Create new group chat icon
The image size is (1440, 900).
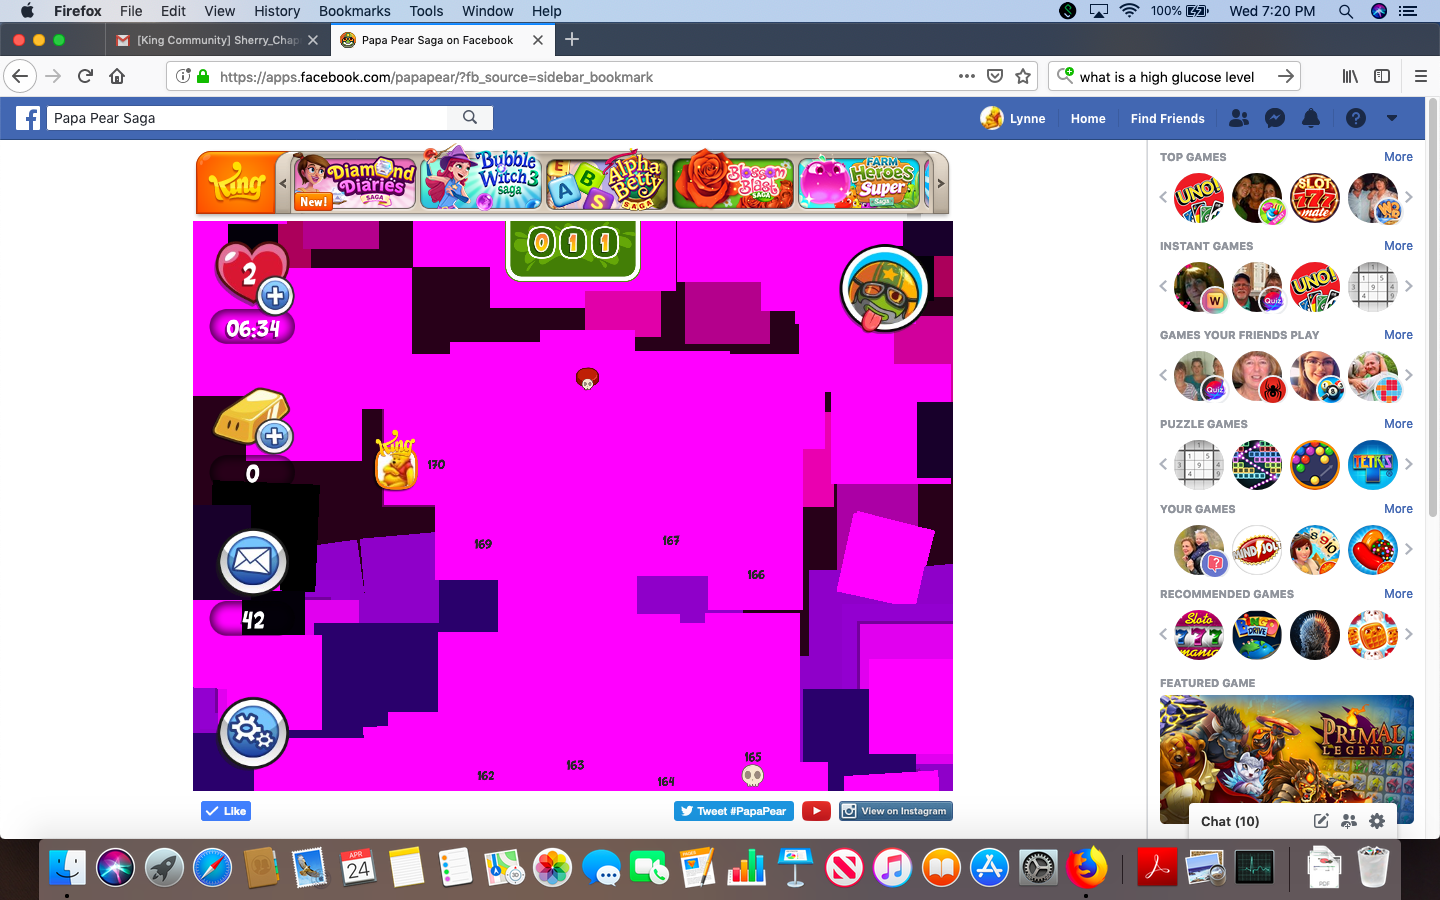coord(1349,821)
